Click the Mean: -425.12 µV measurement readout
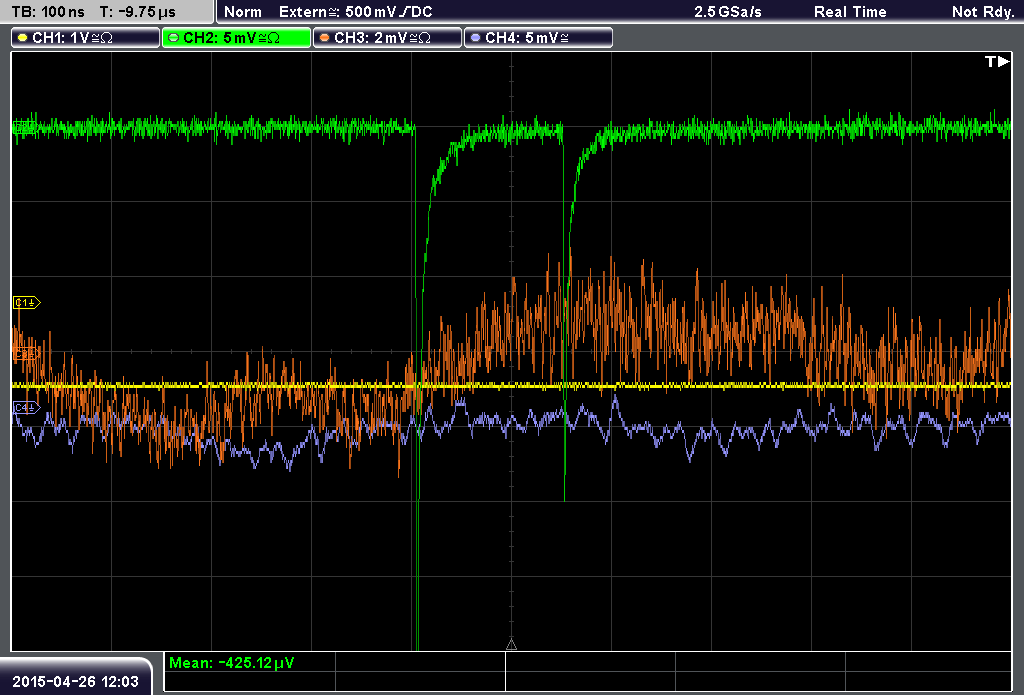The image size is (1024, 695). pos(232,663)
